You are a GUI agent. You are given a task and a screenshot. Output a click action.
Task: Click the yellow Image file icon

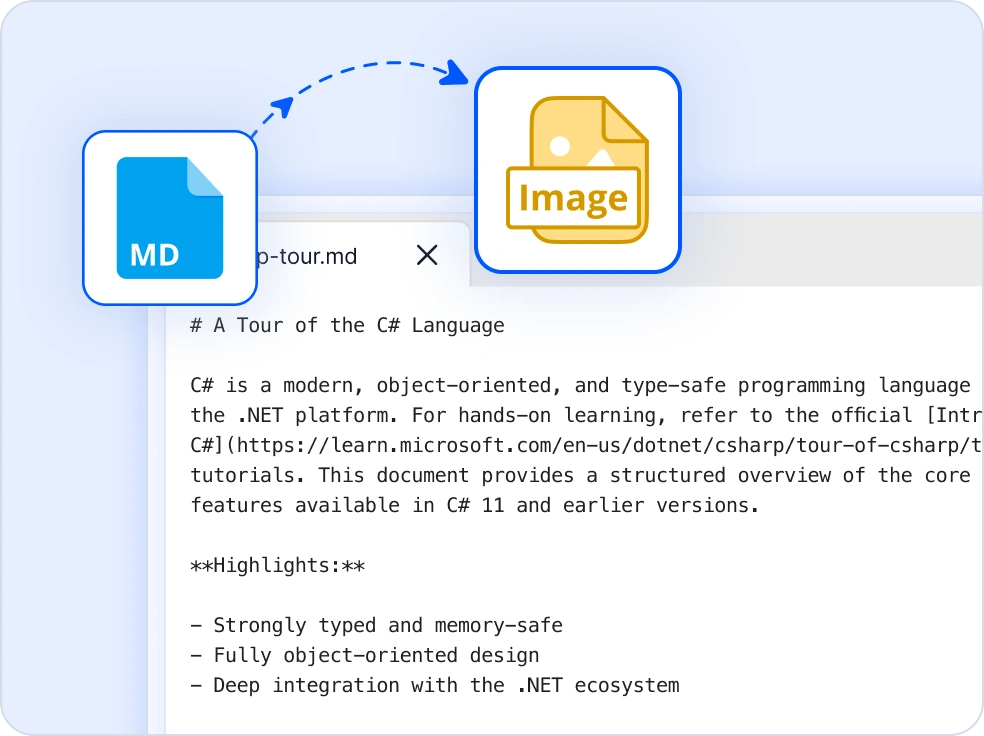577,170
